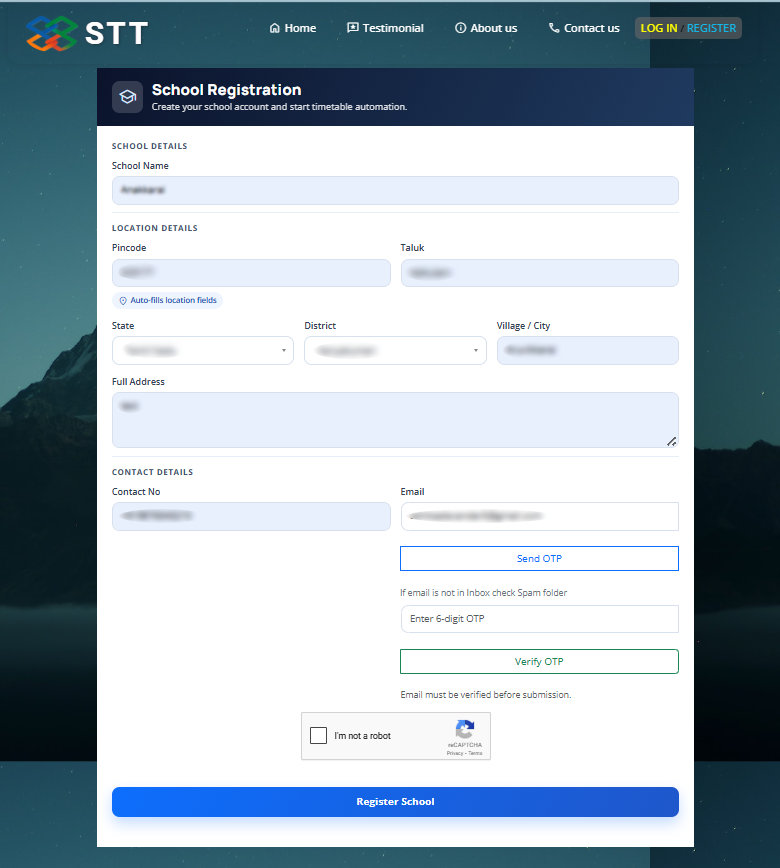Image resolution: width=780 pixels, height=868 pixels.
Task: Click the REGISTER link
Action: pyautogui.click(x=711, y=28)
